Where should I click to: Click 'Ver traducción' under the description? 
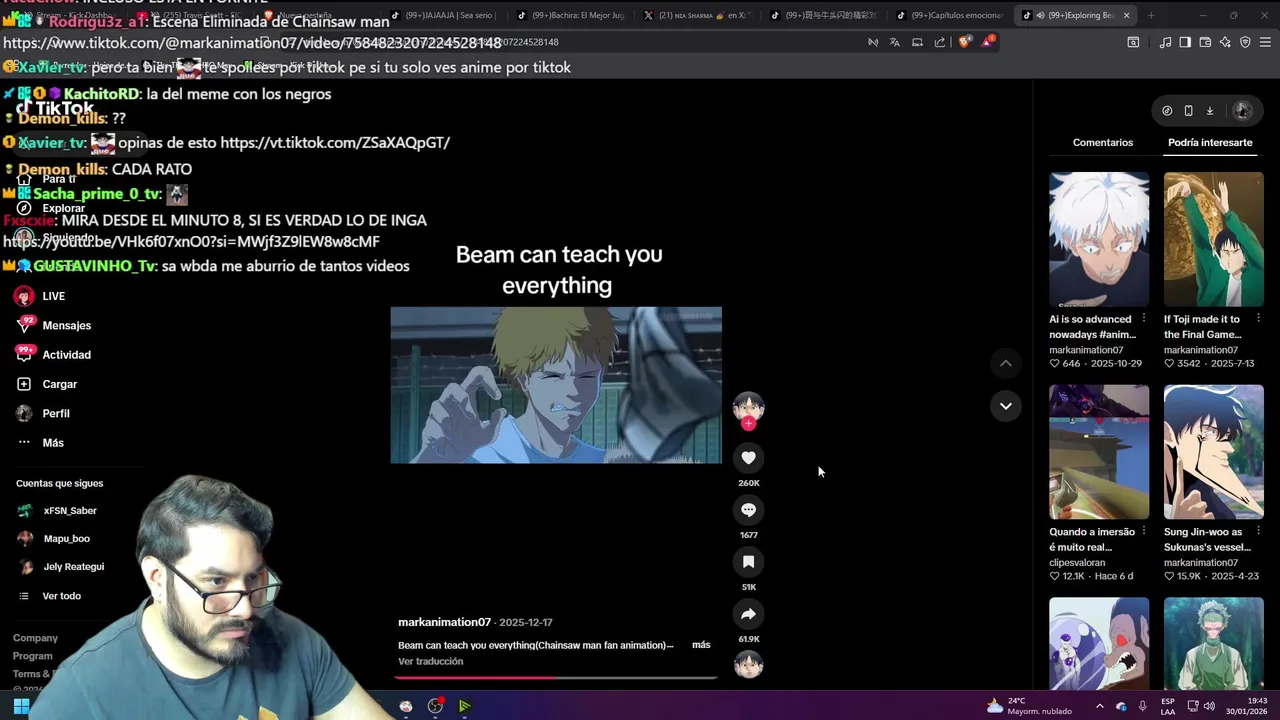pos(430,661)
